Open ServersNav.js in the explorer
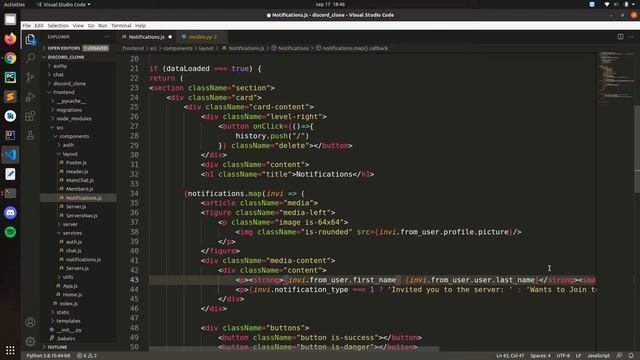 (x=81, y=216)
